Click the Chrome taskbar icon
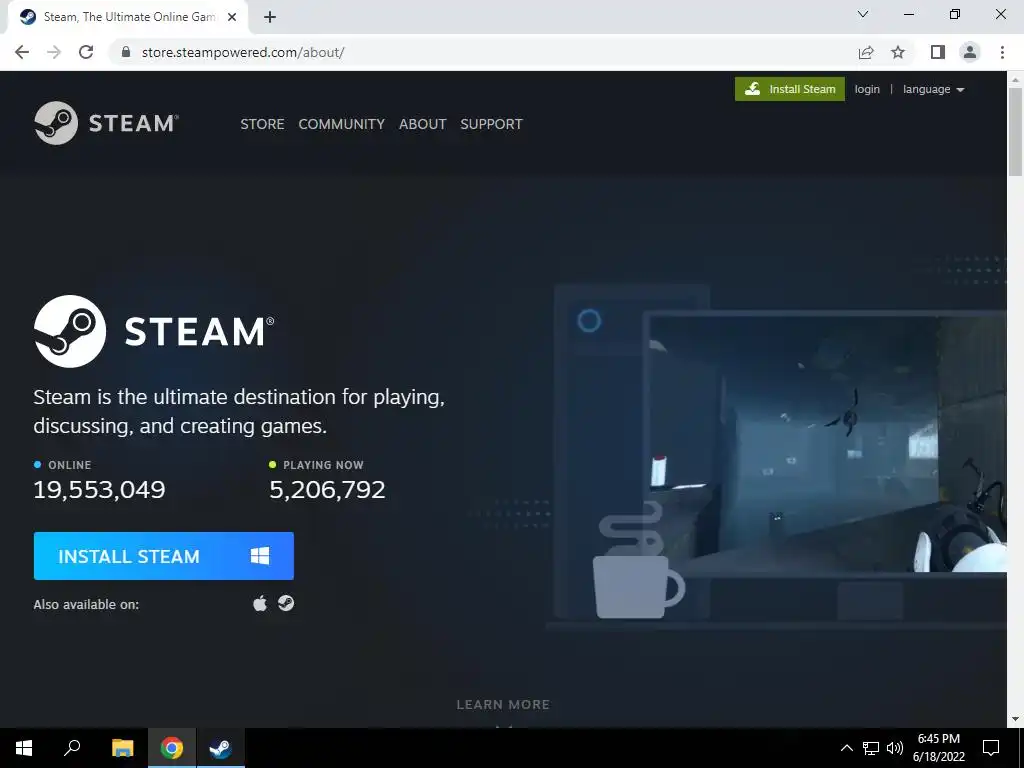This screenshot has width=1024, height=768. pos(172,748)
